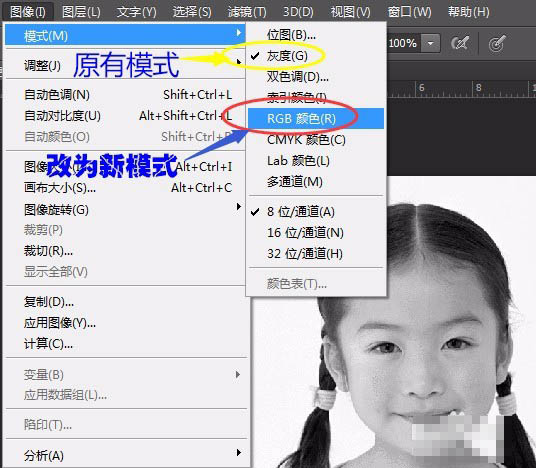
Task: Toggle the airbrush pressure icon in options bar
Action: [x=459, y=43]
